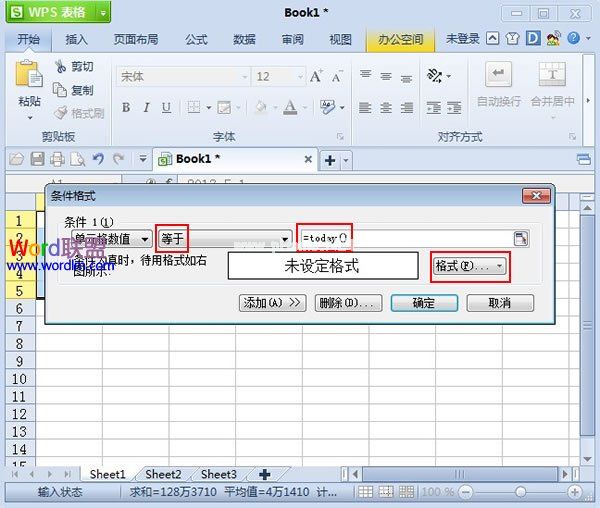The image size is (600, 508).
Task: Click the 添加(A) >> button
Action: click(x=272, y=303)
